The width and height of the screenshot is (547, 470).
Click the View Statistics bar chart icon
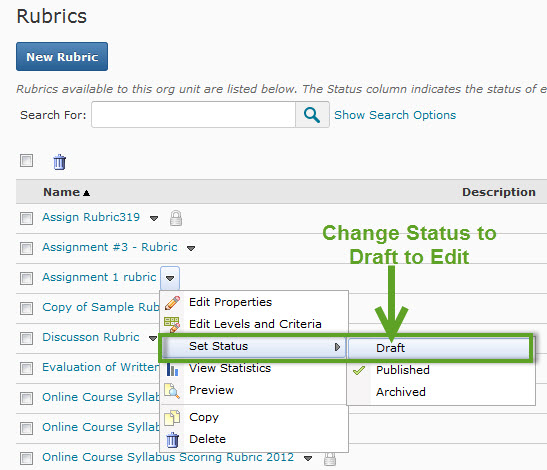click(x=172, y=368)
